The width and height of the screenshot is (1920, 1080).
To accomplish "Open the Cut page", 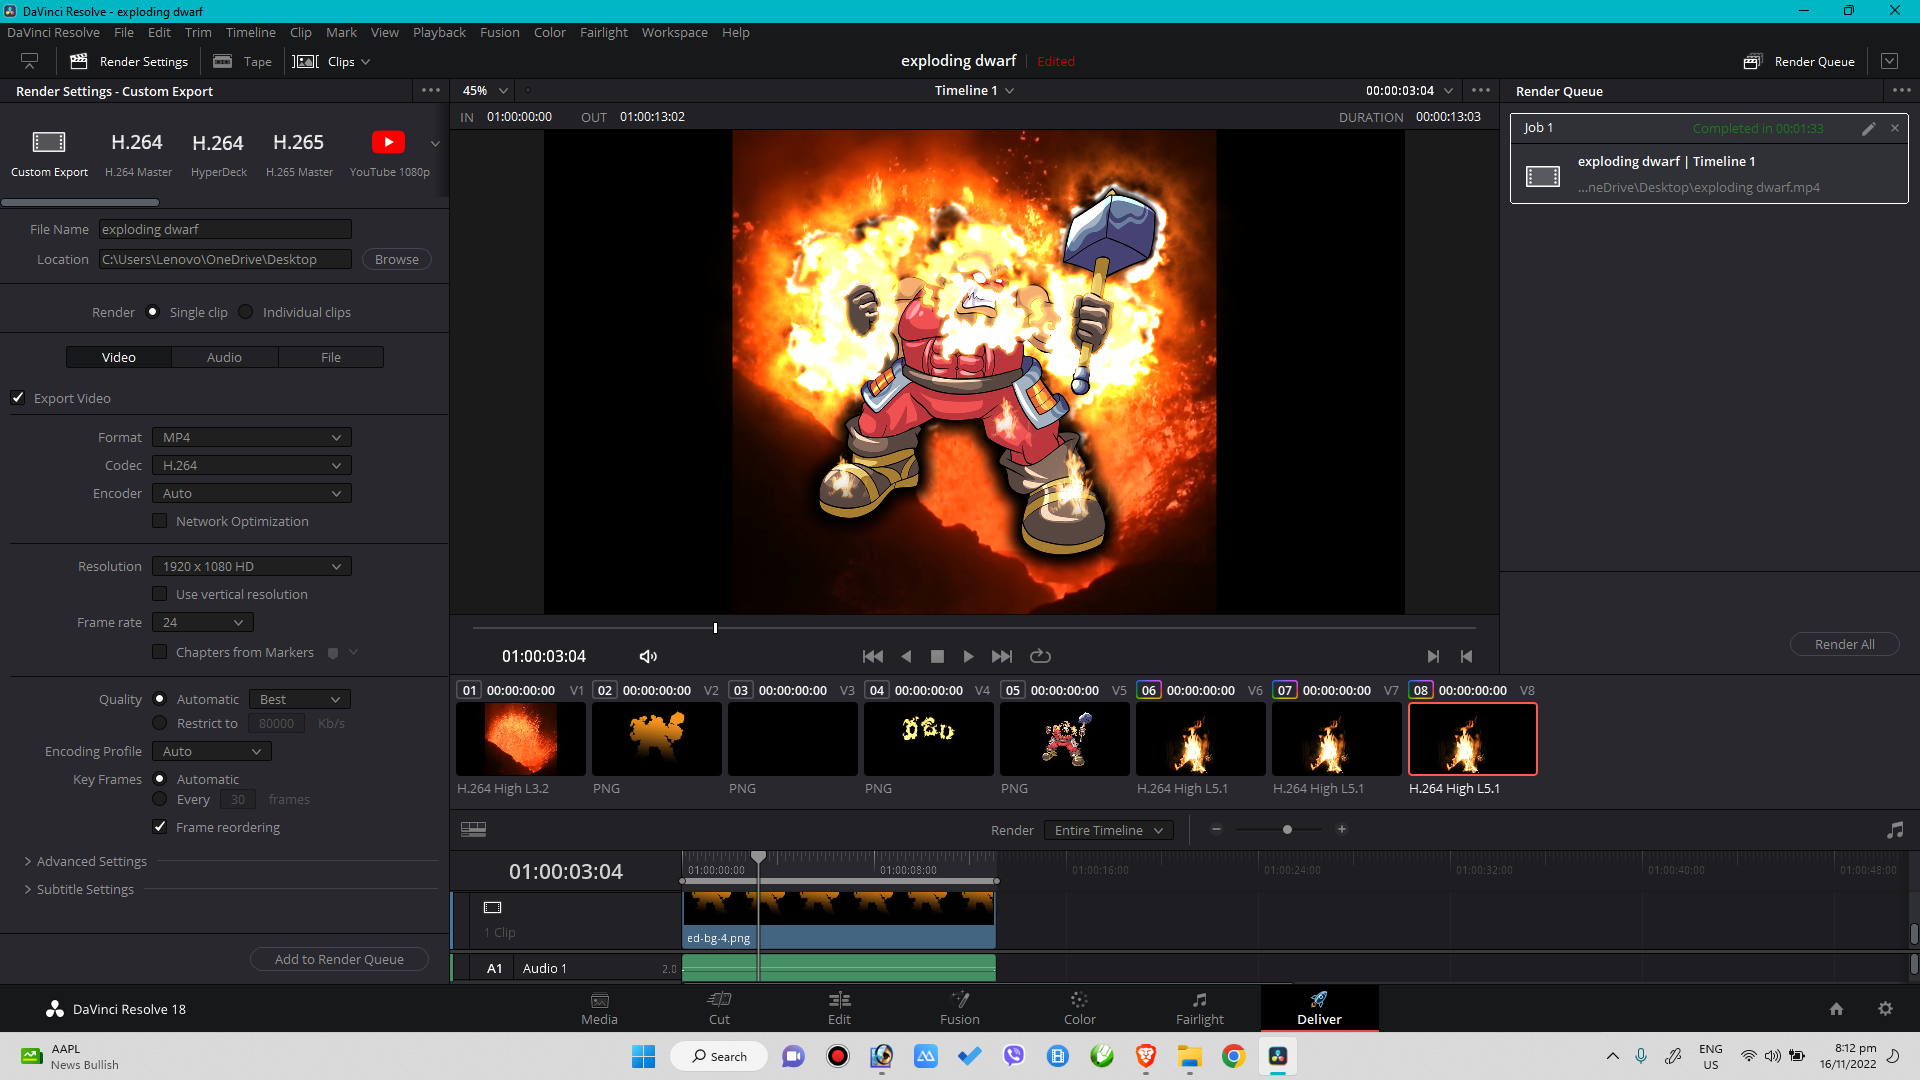I will click(x=719, y=1008).
